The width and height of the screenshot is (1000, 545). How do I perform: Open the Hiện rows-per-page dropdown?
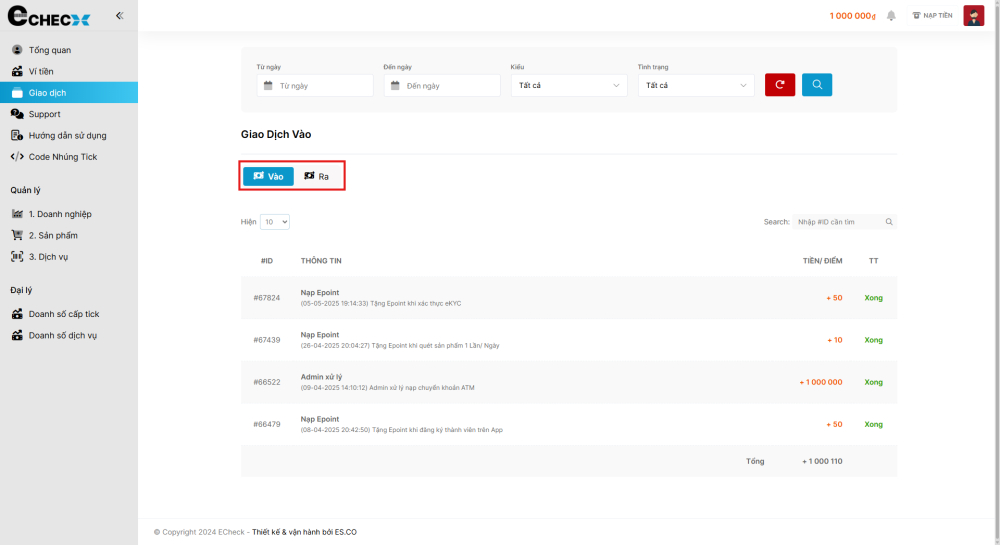click(275, 222)
